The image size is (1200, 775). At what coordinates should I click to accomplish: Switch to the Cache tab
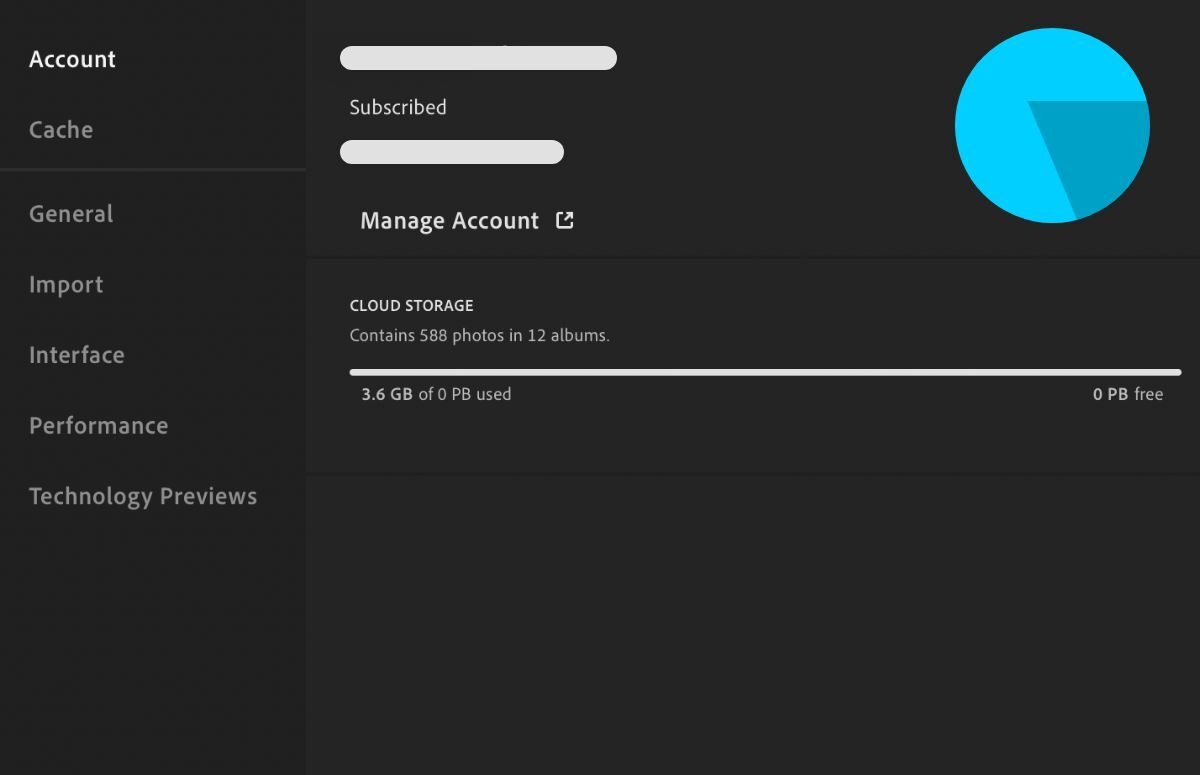tap(61, 130)
